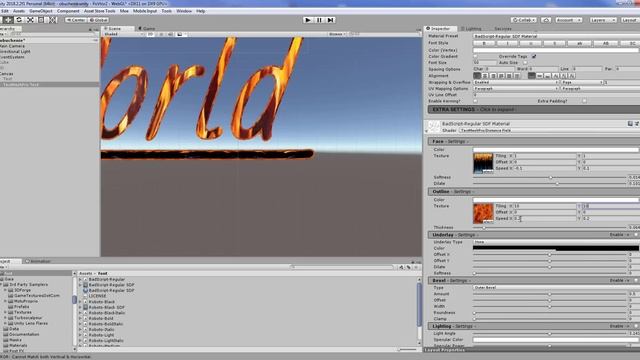
Task: Select right horizontal alignment icon
Action: (x=493, y=76)
